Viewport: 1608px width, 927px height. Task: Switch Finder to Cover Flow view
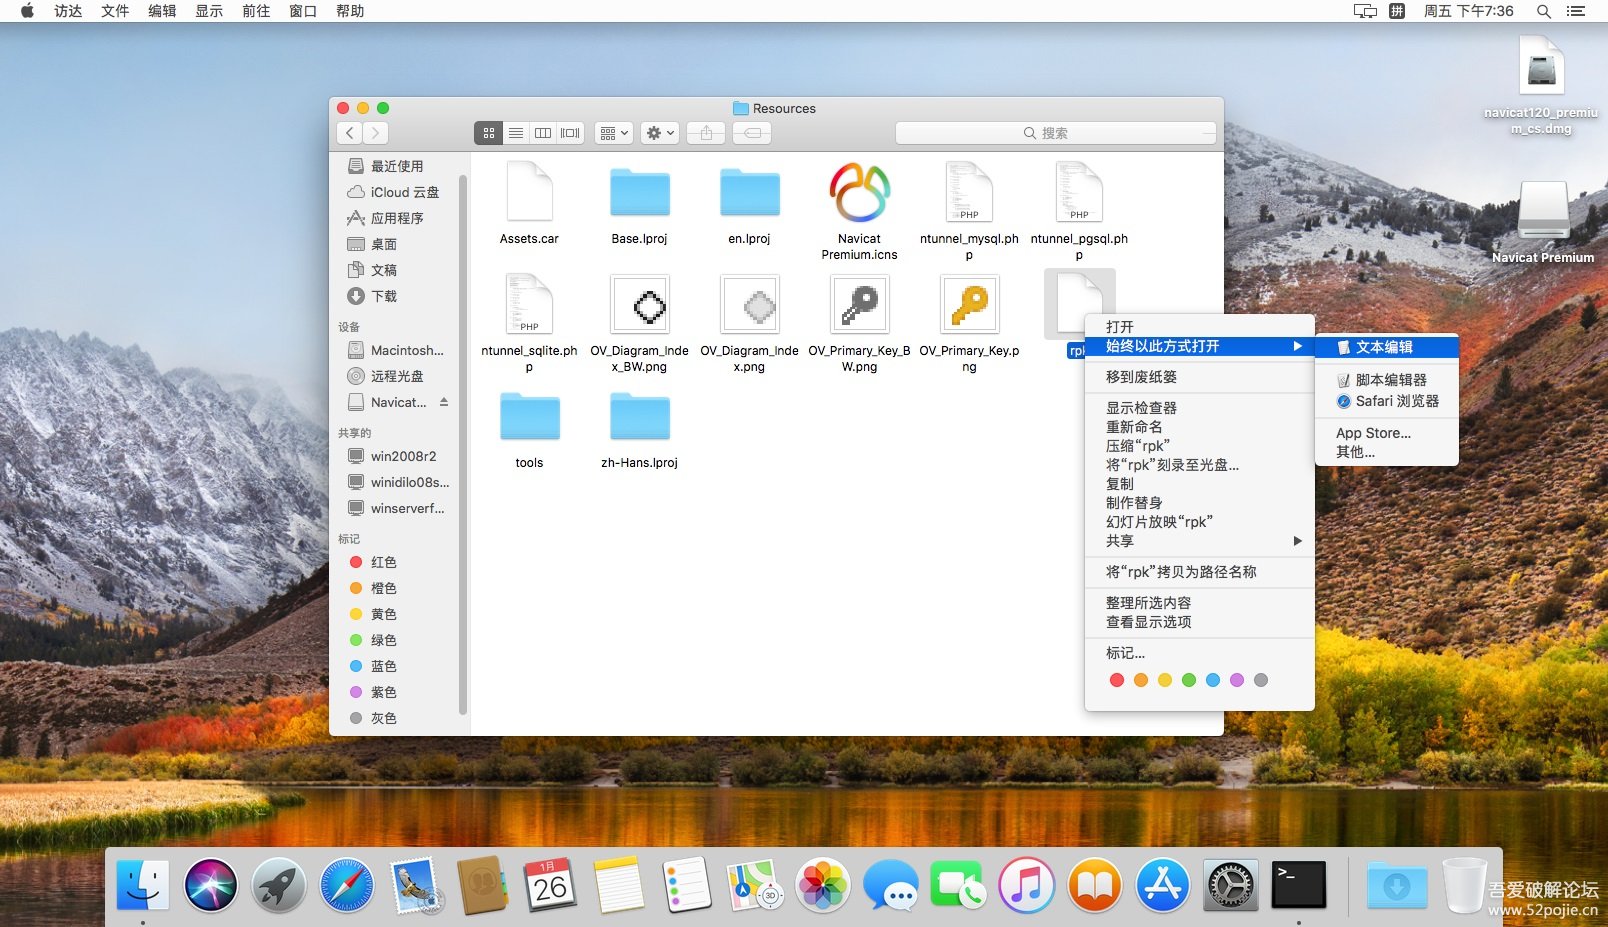pos(570,133)
